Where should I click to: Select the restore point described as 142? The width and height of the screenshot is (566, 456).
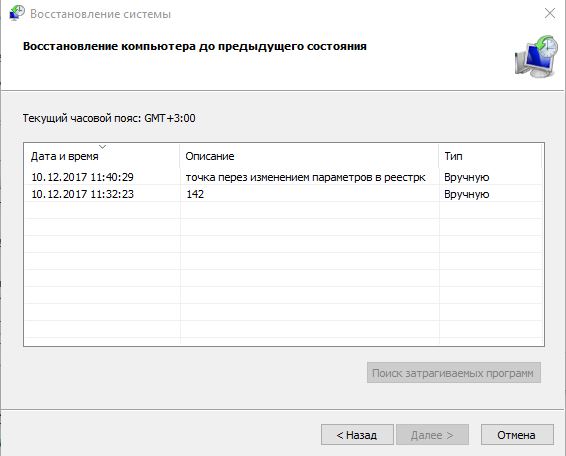[195, 194]
